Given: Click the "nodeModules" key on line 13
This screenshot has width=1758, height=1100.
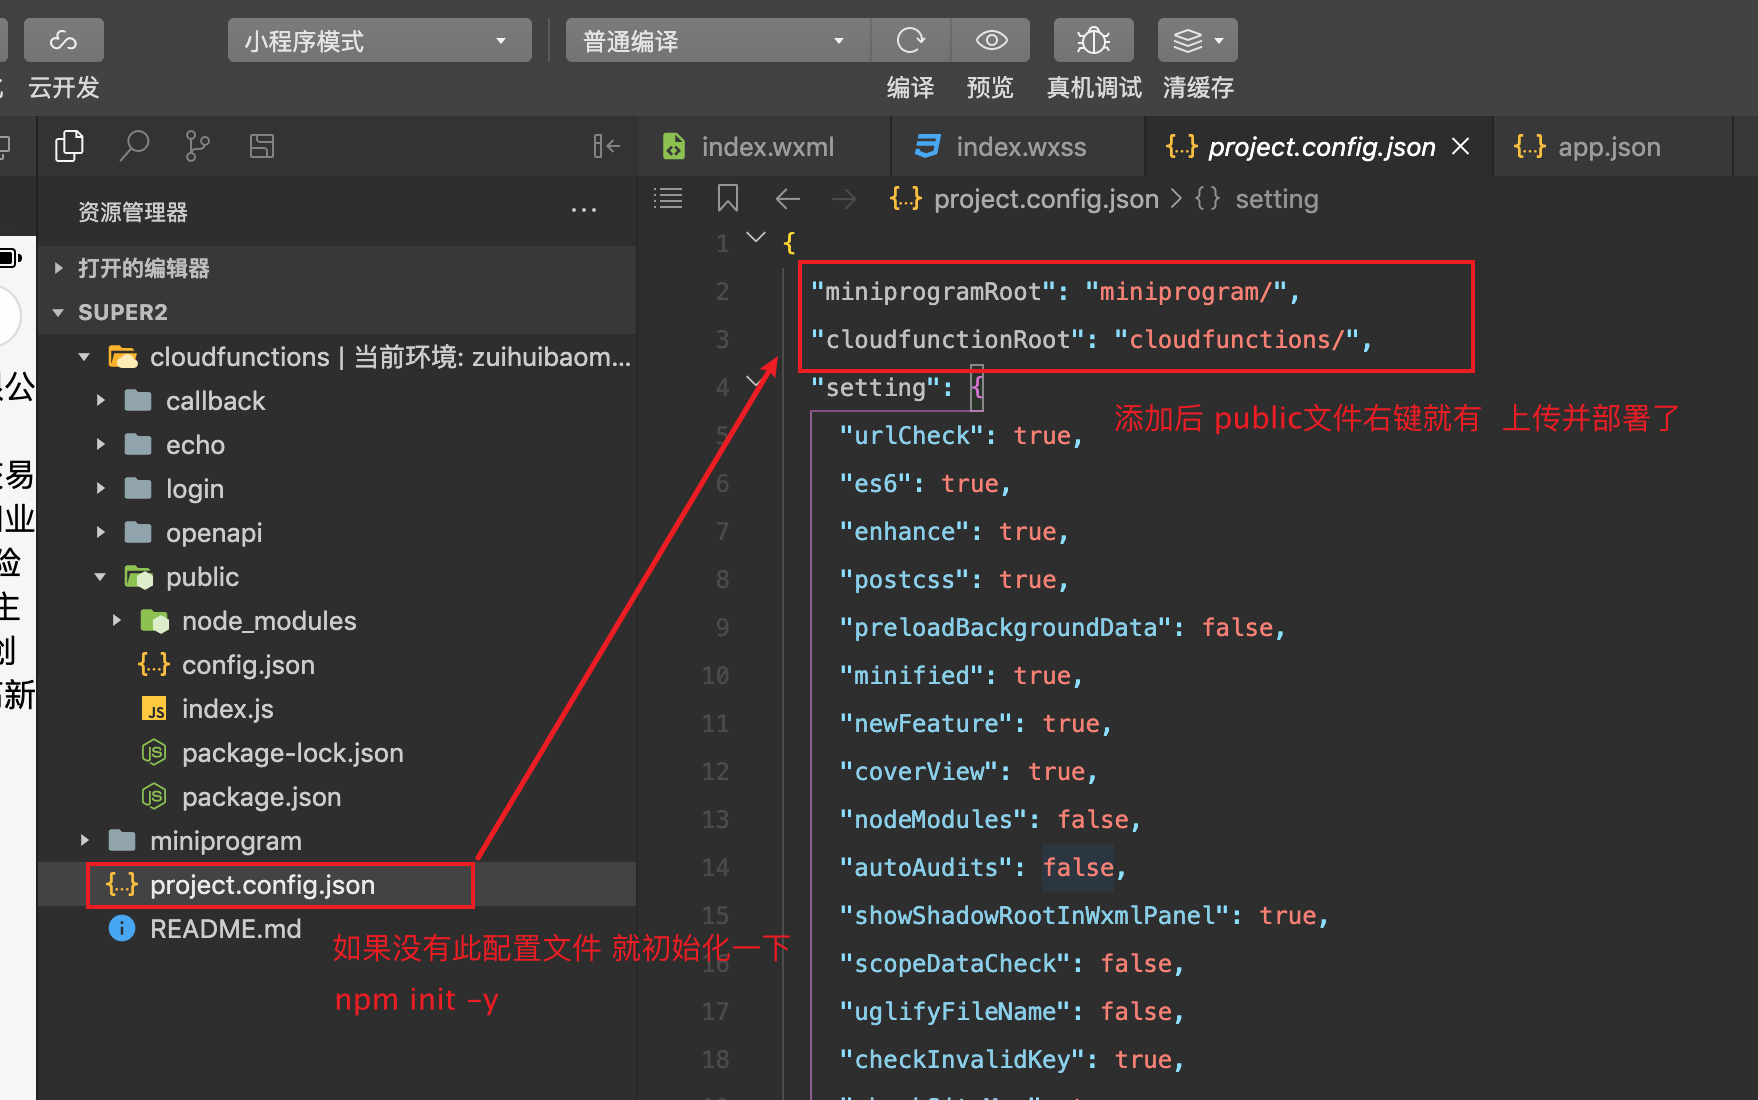Looking at the screenshot, I should (934, 819).
